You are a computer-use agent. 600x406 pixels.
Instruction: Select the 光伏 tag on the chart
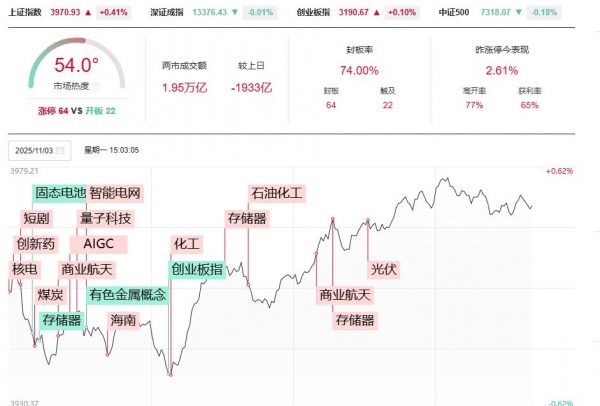(384, 269)
